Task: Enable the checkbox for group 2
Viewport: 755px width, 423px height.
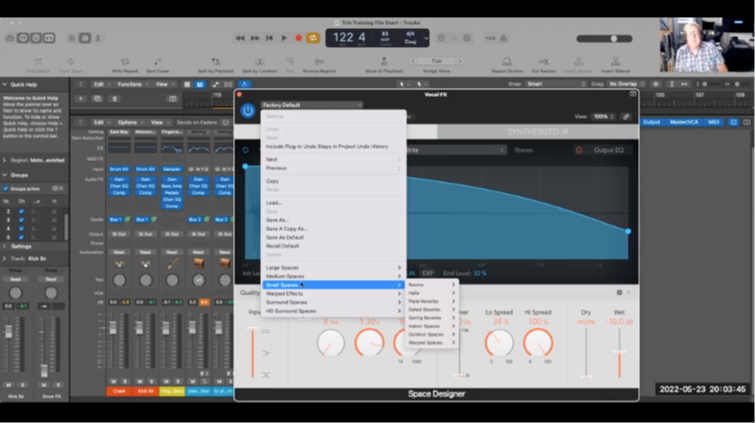Action: click(20, 212)
